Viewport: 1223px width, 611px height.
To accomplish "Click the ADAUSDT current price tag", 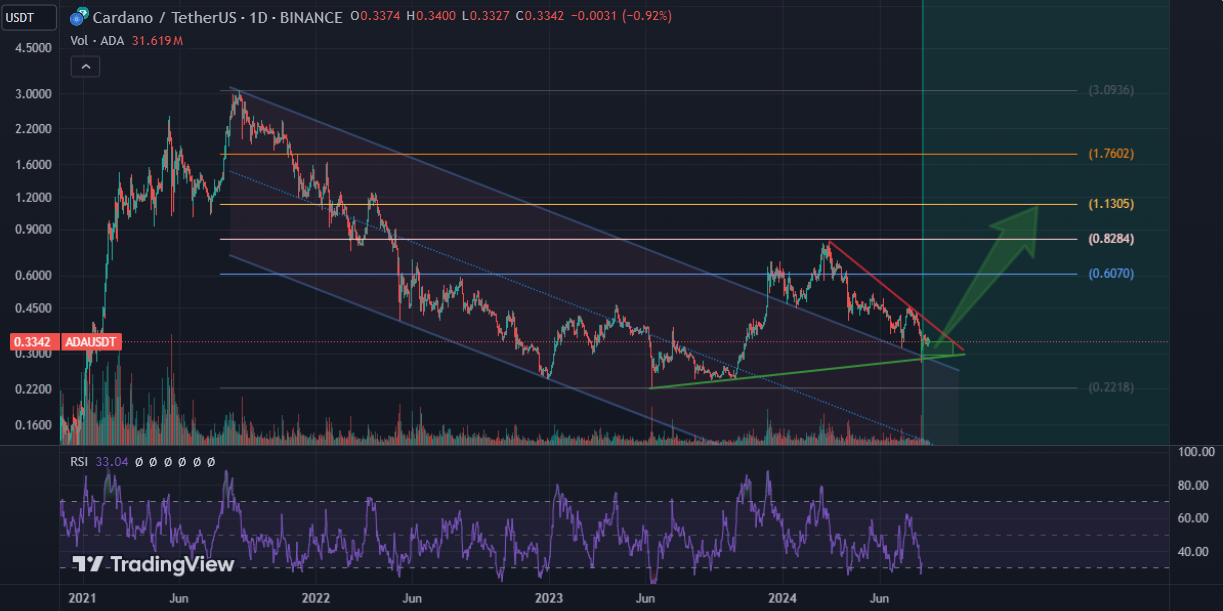I will (x=90, y=342).
